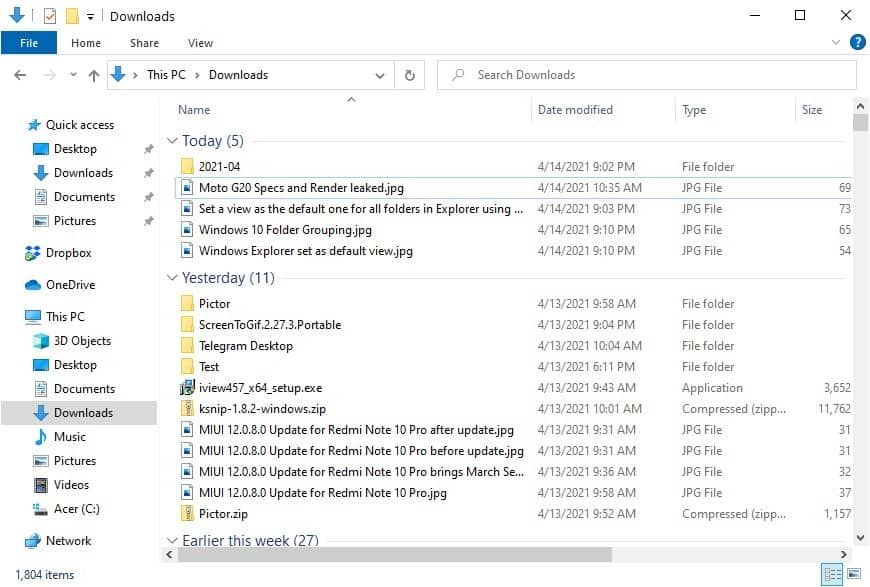
Task: Click the Search Downloads field
Action: pos(646,75)
